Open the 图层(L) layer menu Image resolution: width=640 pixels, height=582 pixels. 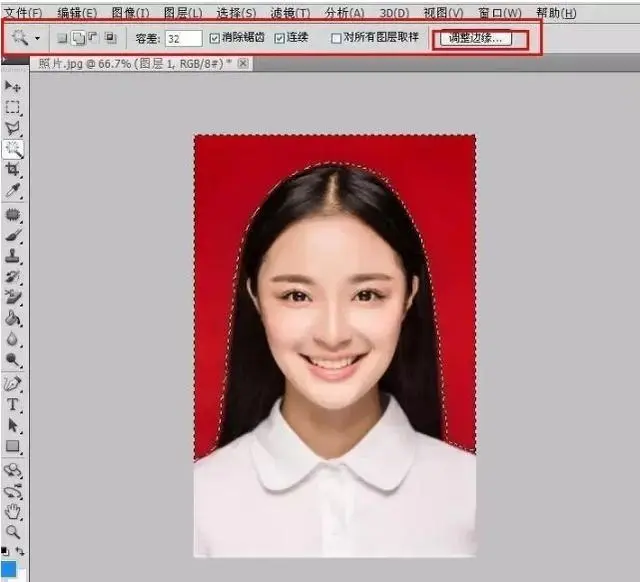pyautogui.click(x=182, y=13)
